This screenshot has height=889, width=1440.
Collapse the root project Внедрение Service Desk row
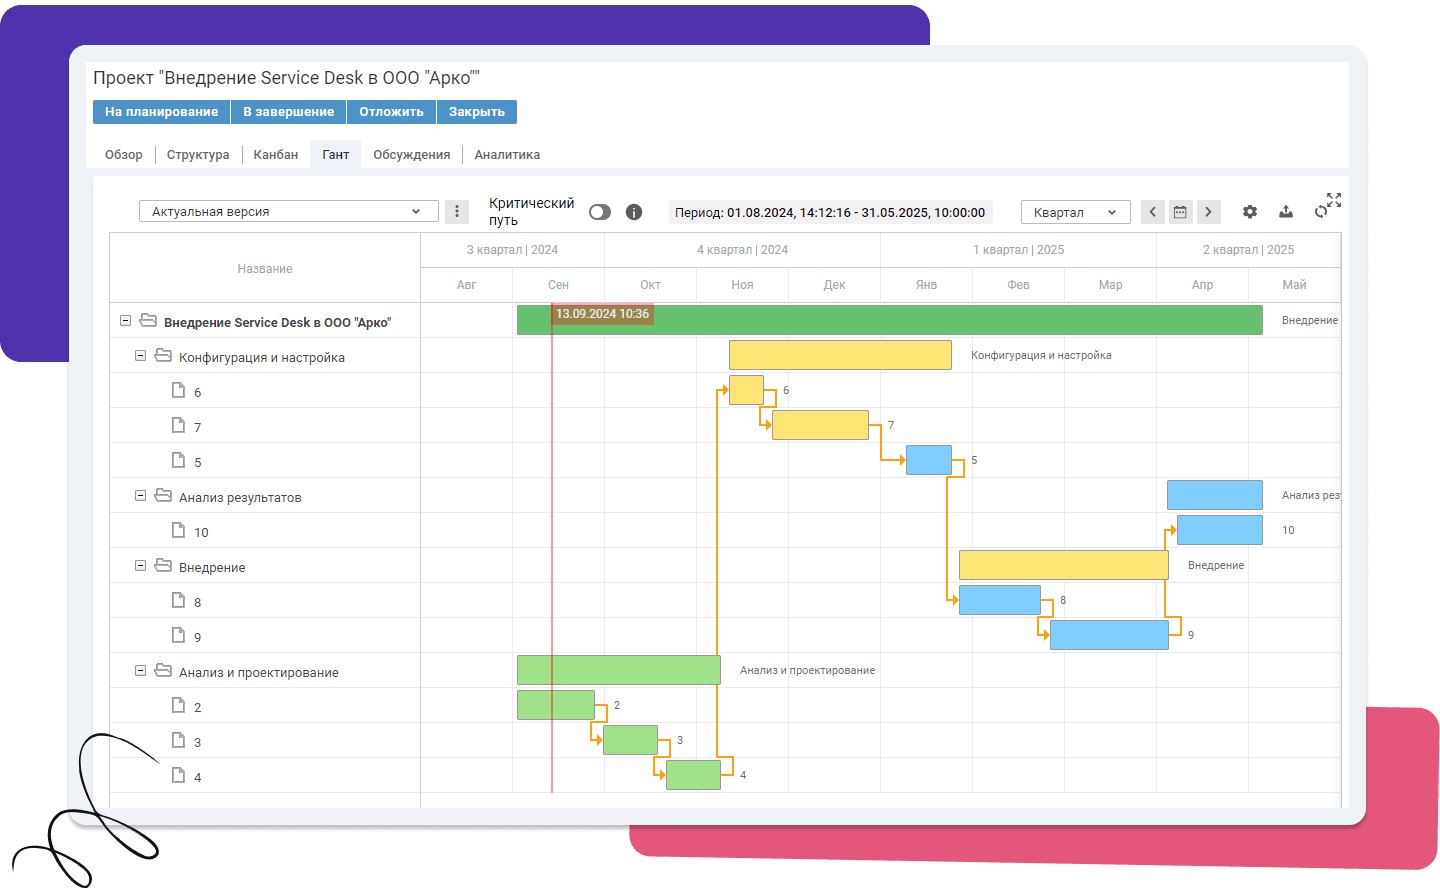click(x=125, y=321)
